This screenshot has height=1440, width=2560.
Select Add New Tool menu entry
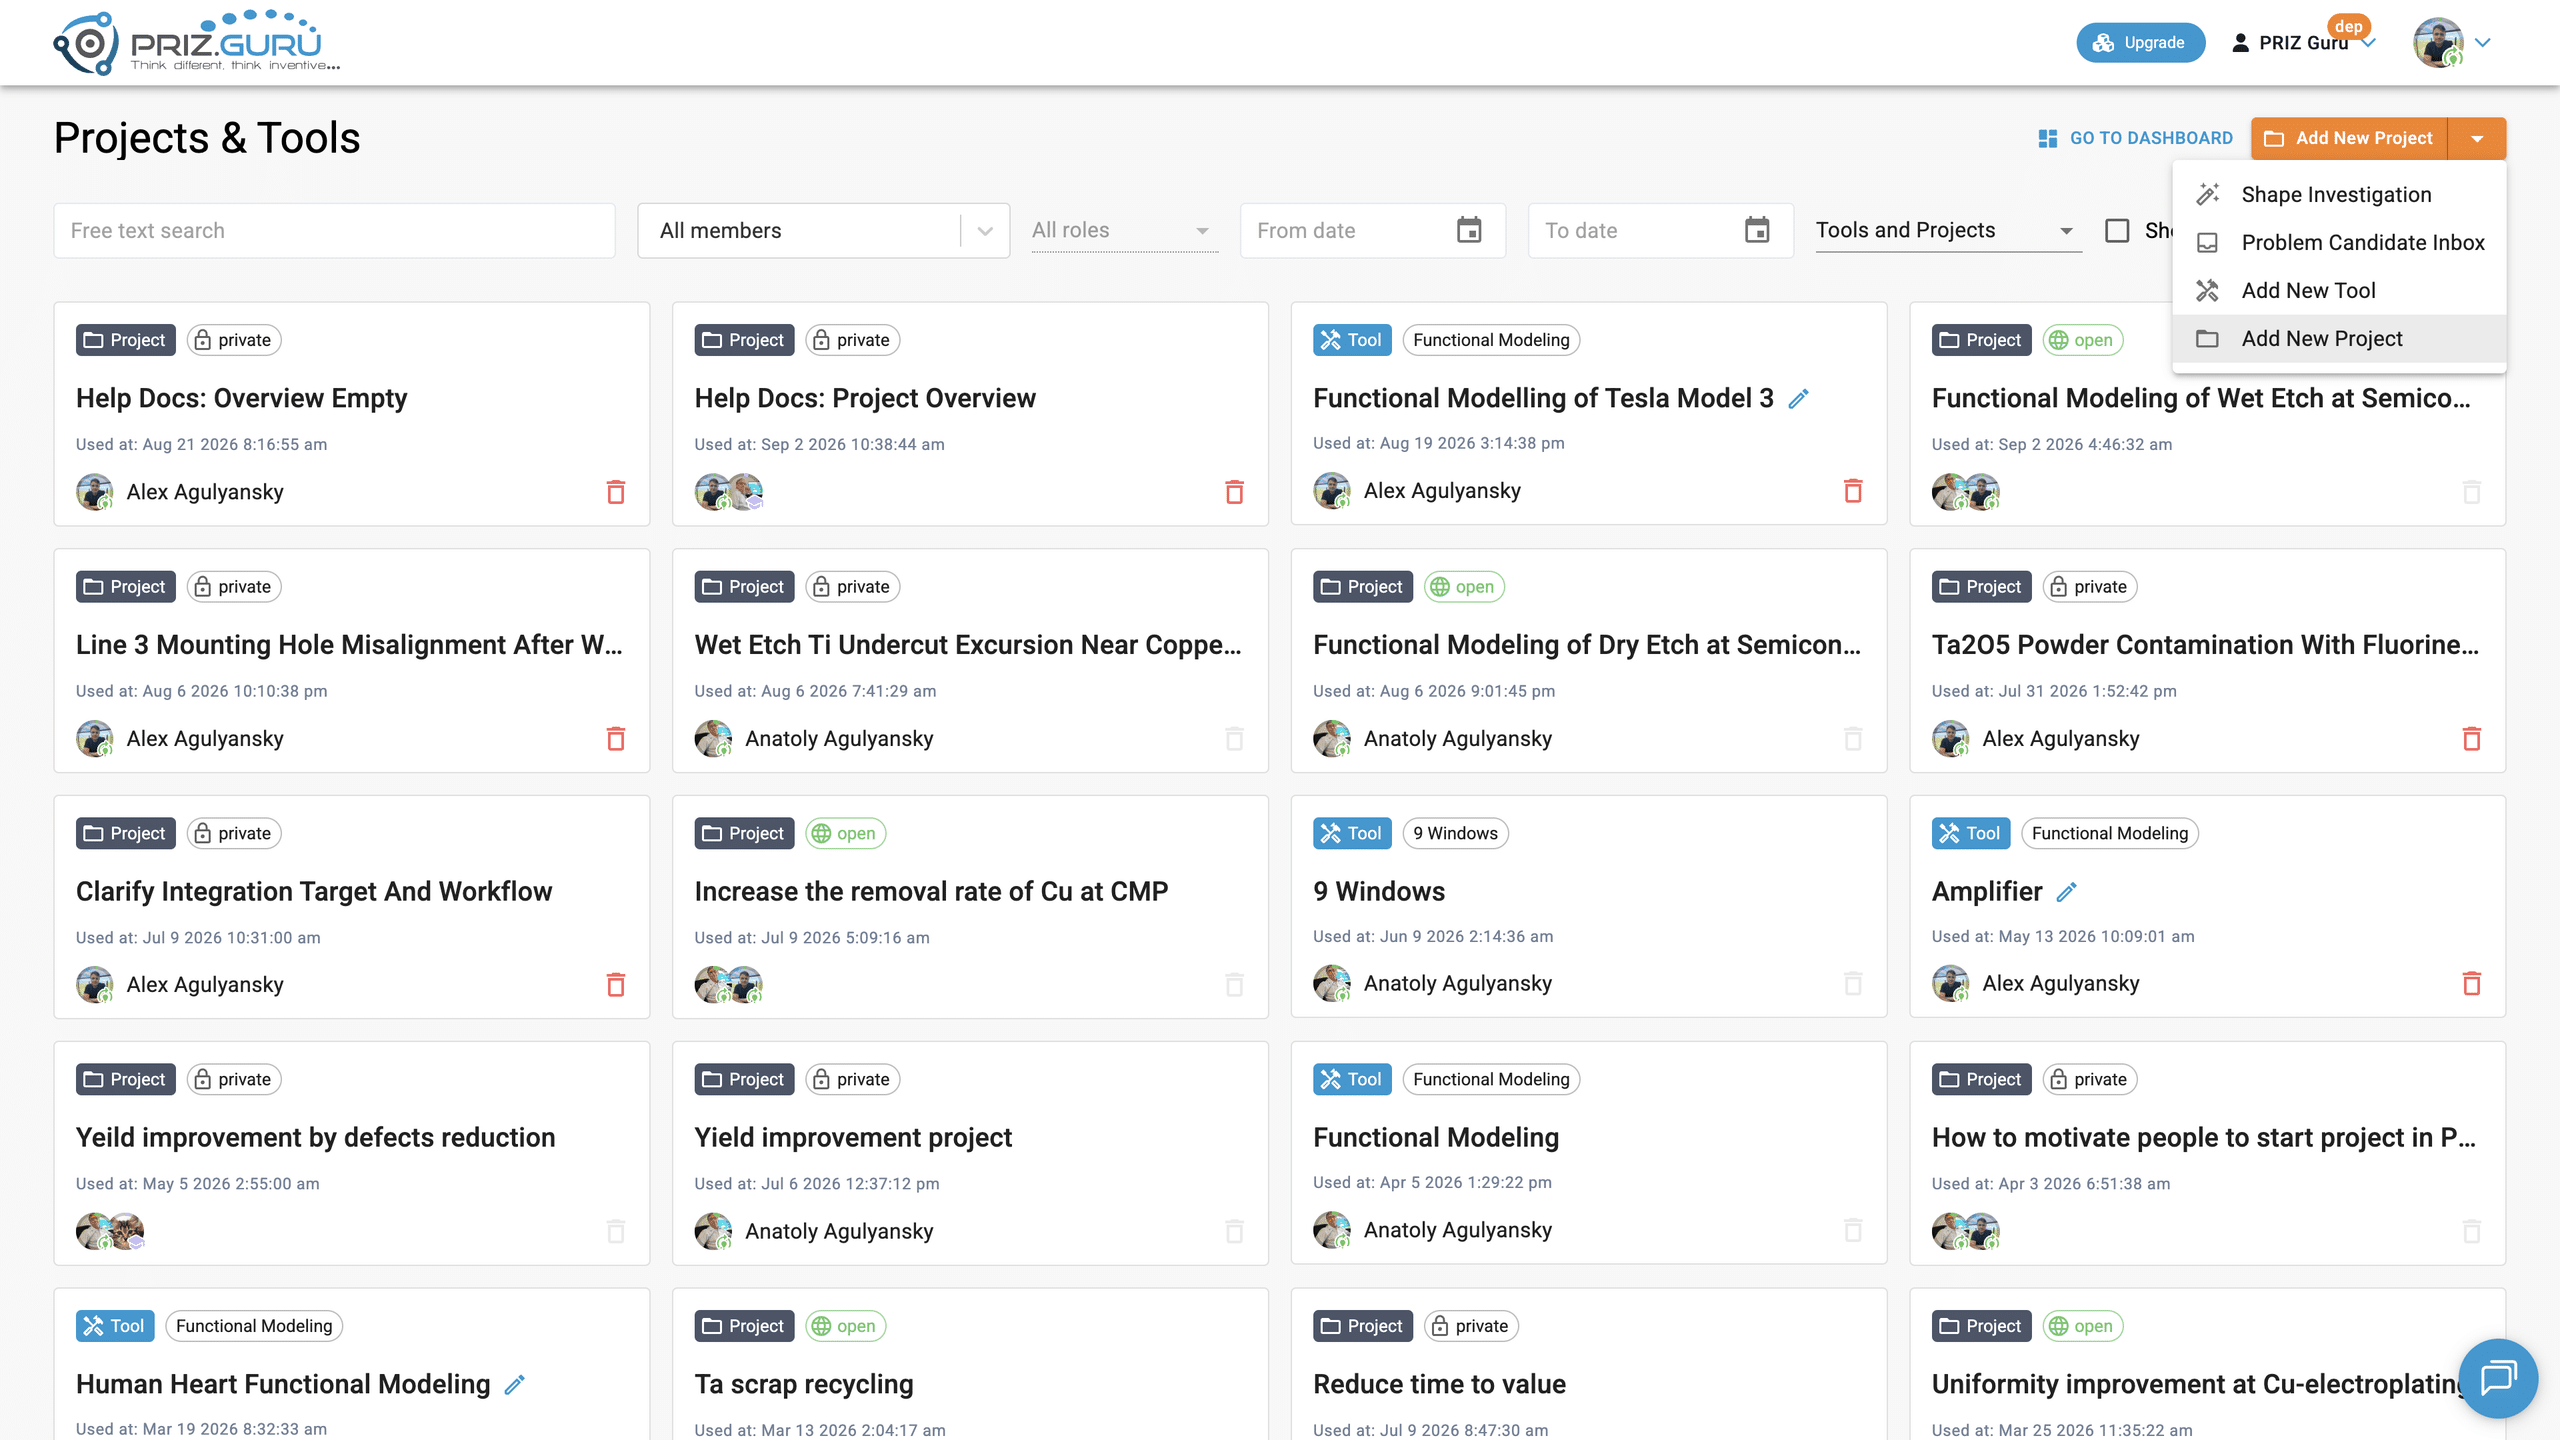tap(2339, 291)
